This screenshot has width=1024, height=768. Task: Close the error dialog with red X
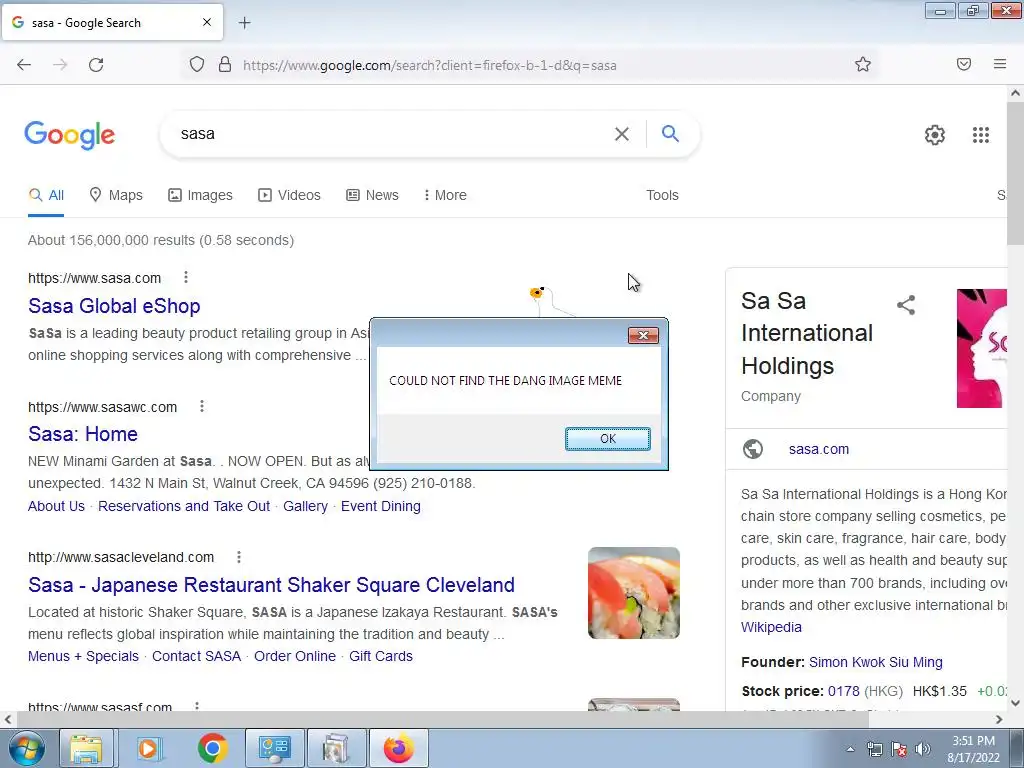click(x=643, y=335)
